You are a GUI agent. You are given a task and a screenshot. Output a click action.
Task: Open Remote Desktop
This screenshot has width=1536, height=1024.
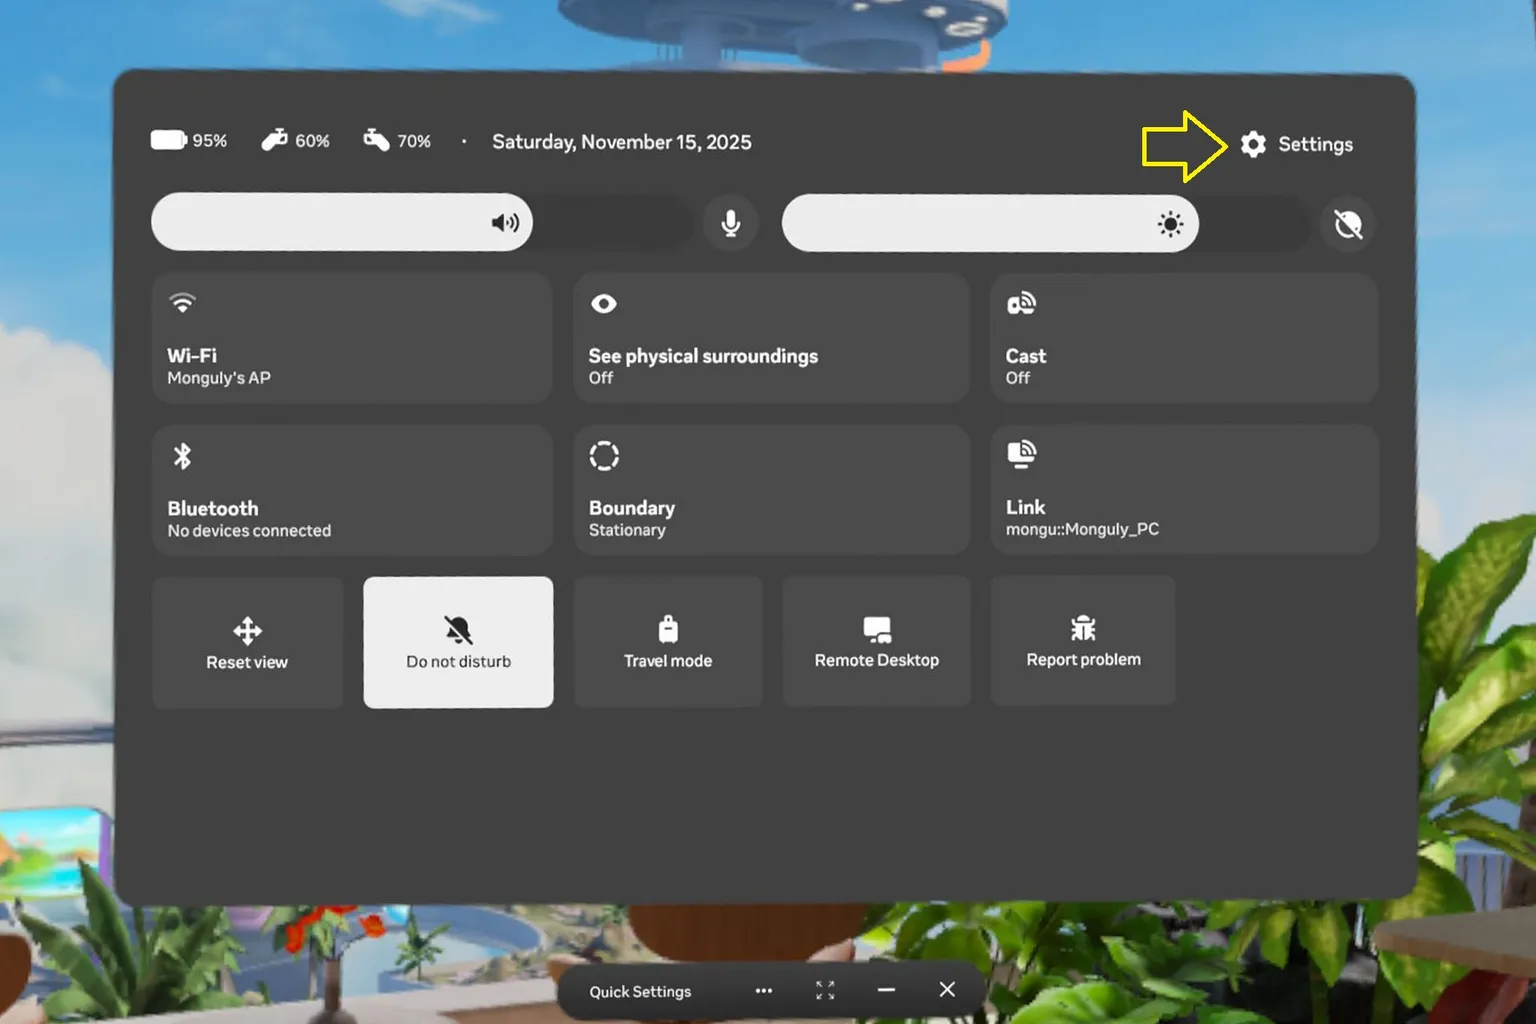point(877,642)
